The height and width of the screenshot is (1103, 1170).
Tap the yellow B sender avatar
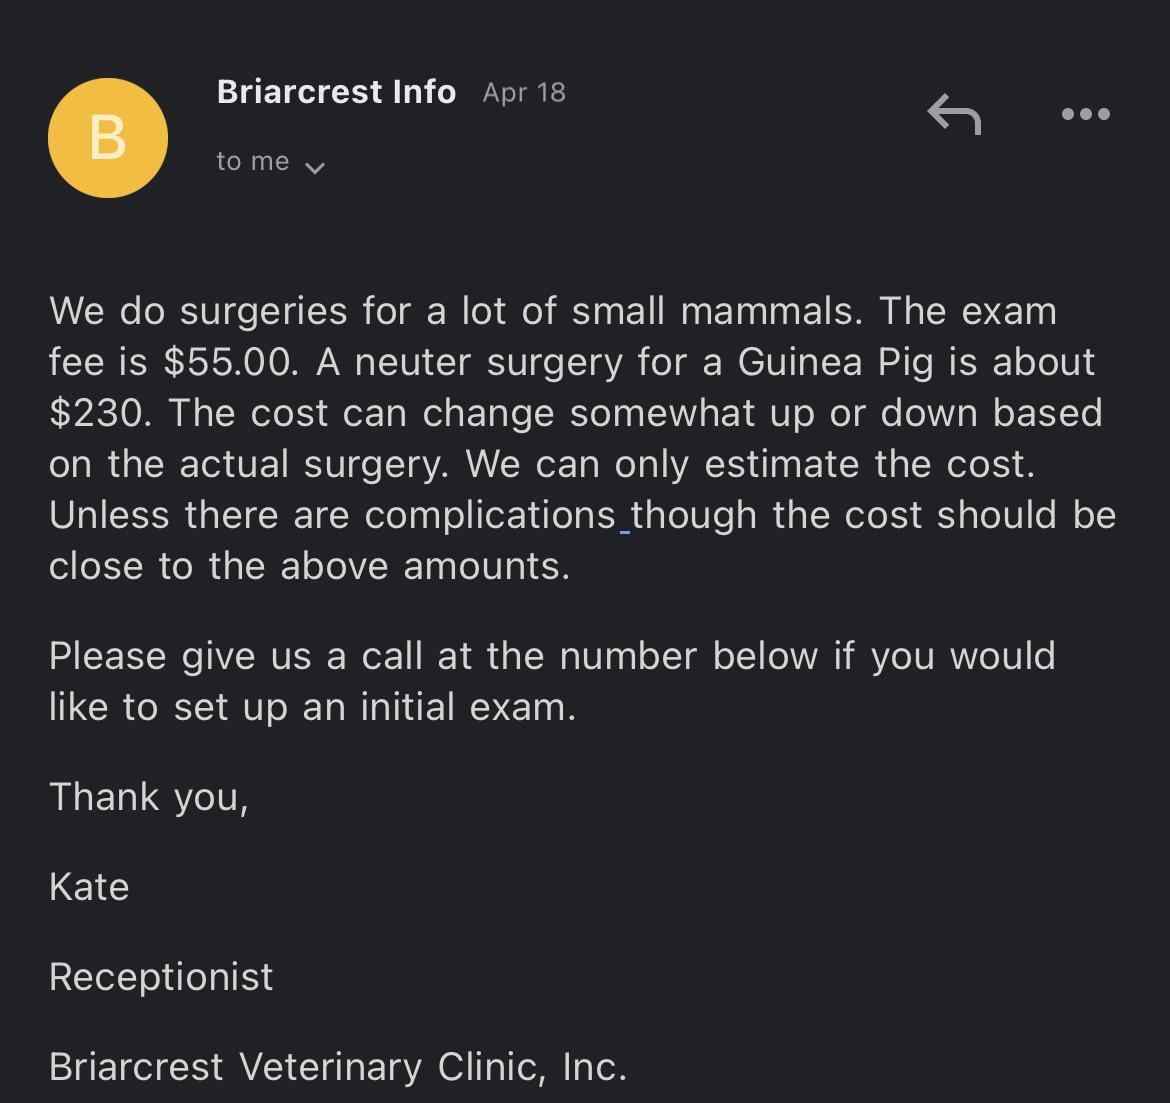click(x=108, y=138)
